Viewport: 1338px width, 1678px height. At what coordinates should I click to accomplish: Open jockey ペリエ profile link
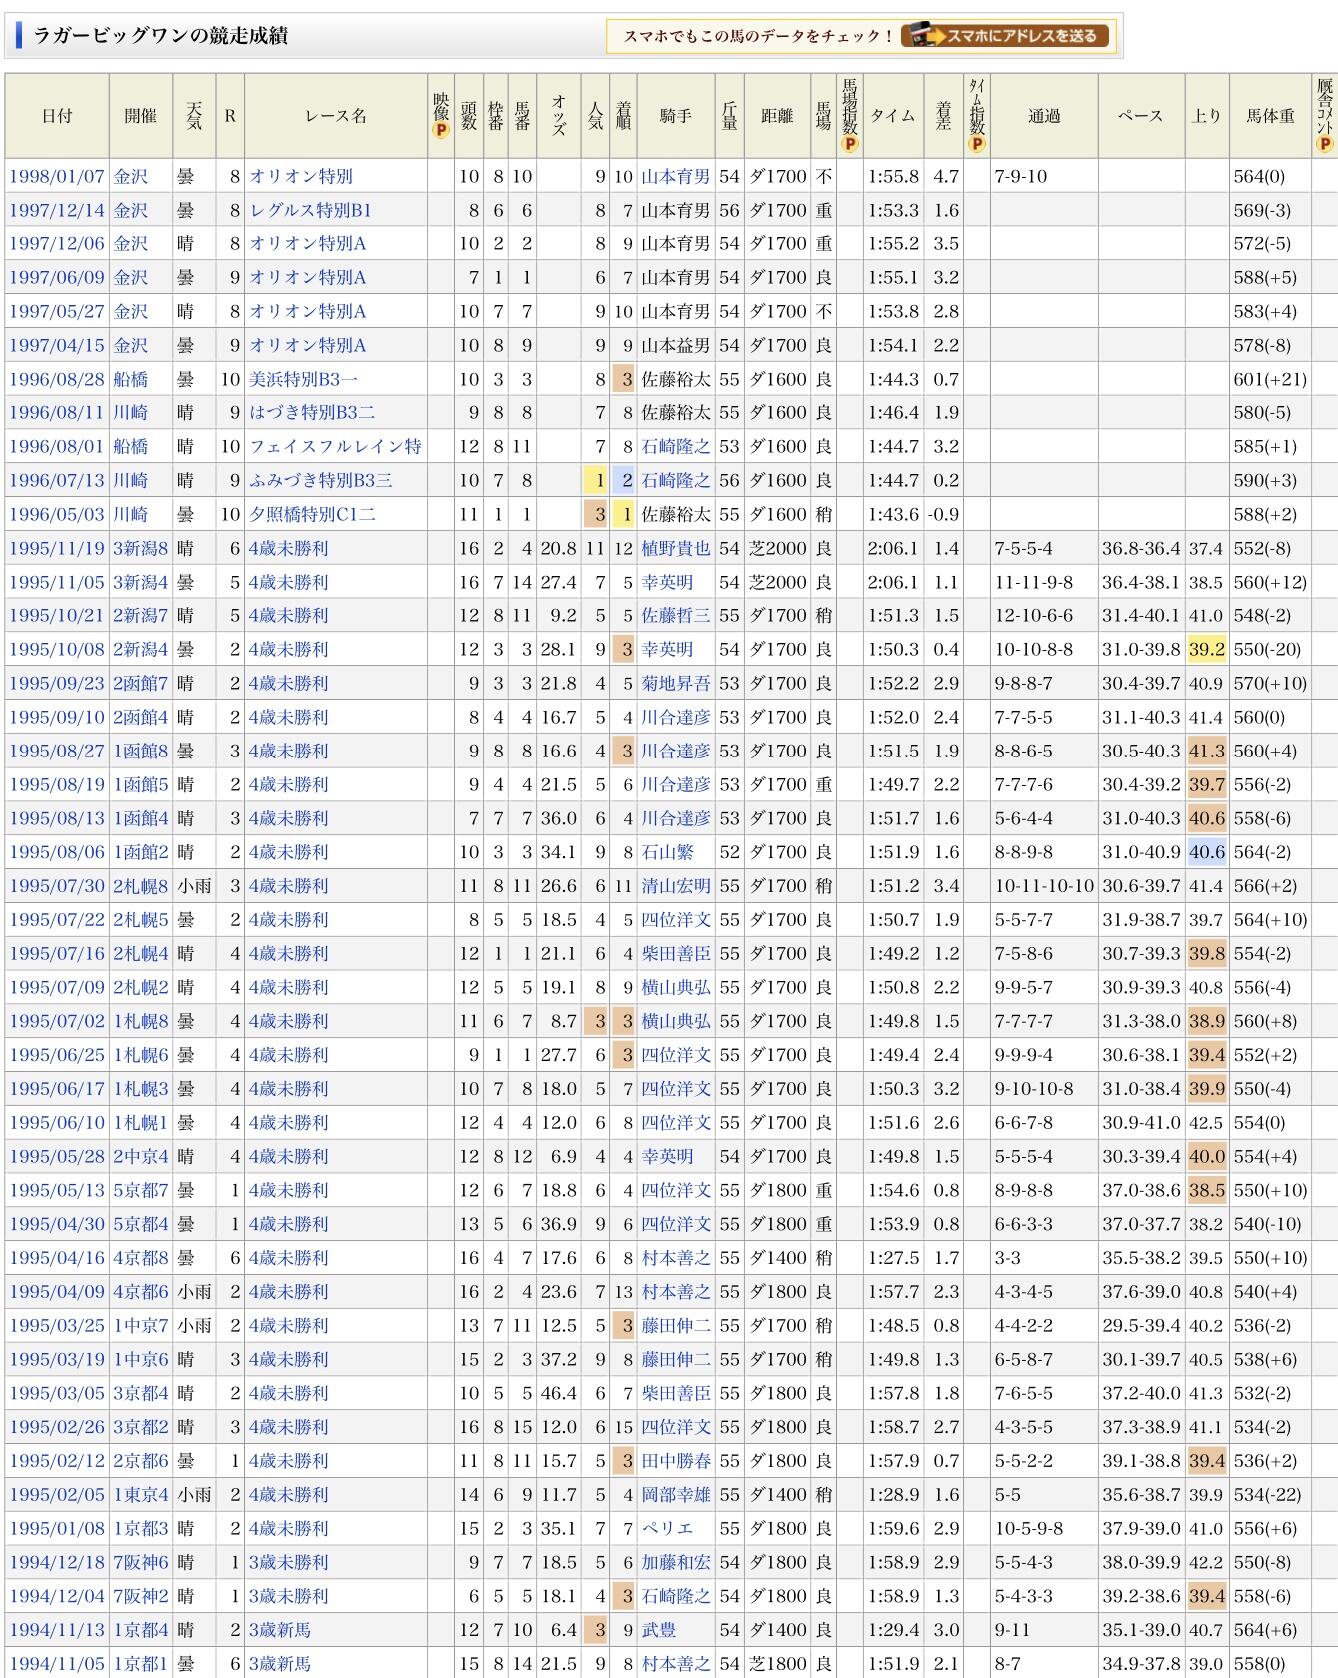[x=667, y=1529]
